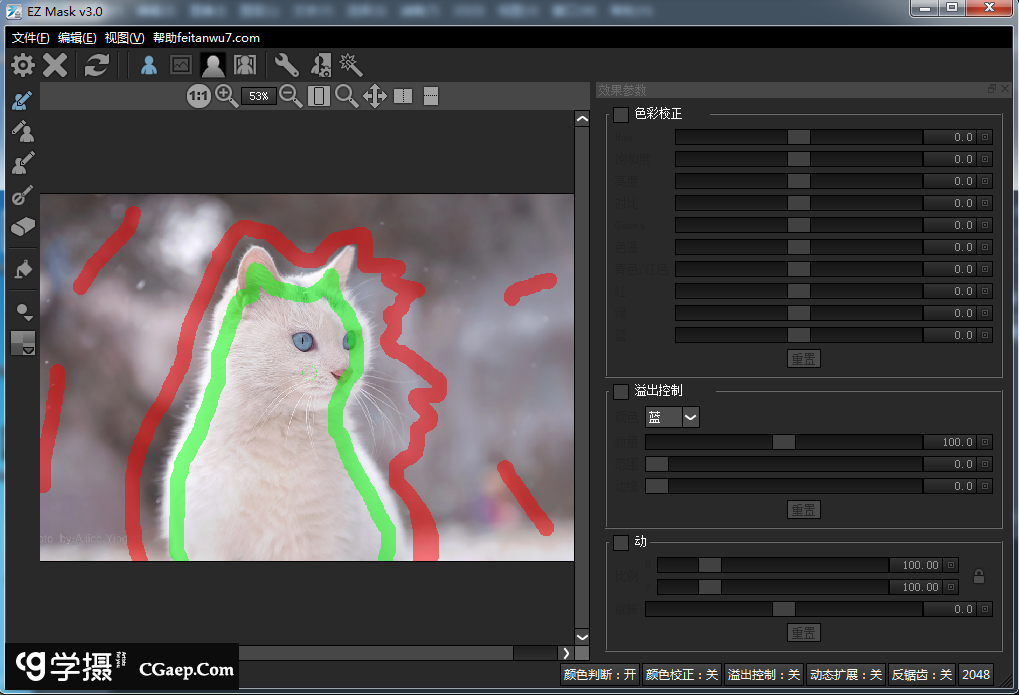The image size is (1019, 695).
Task: Select the pan move arrows tool
Action: coord(374,96)
